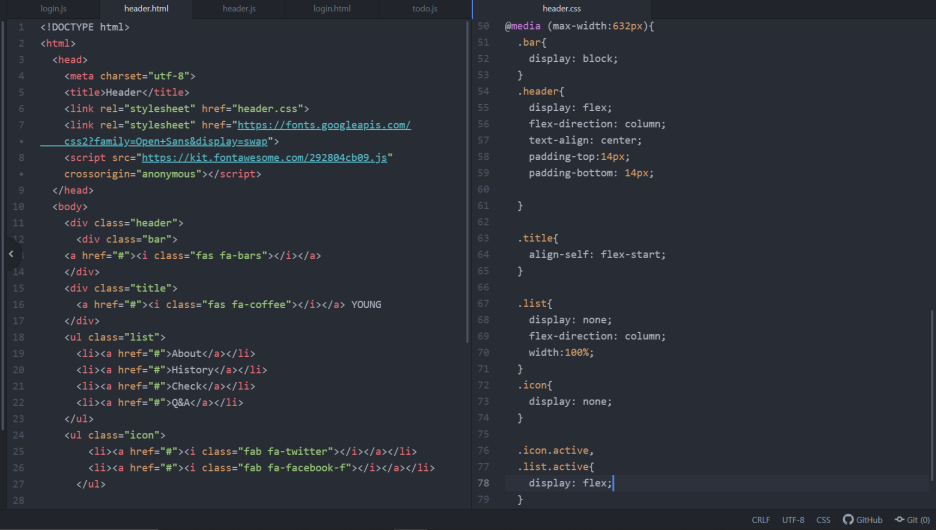Open the GitHub panel from status bar
The image size is (936, 530).
point(863,520)
